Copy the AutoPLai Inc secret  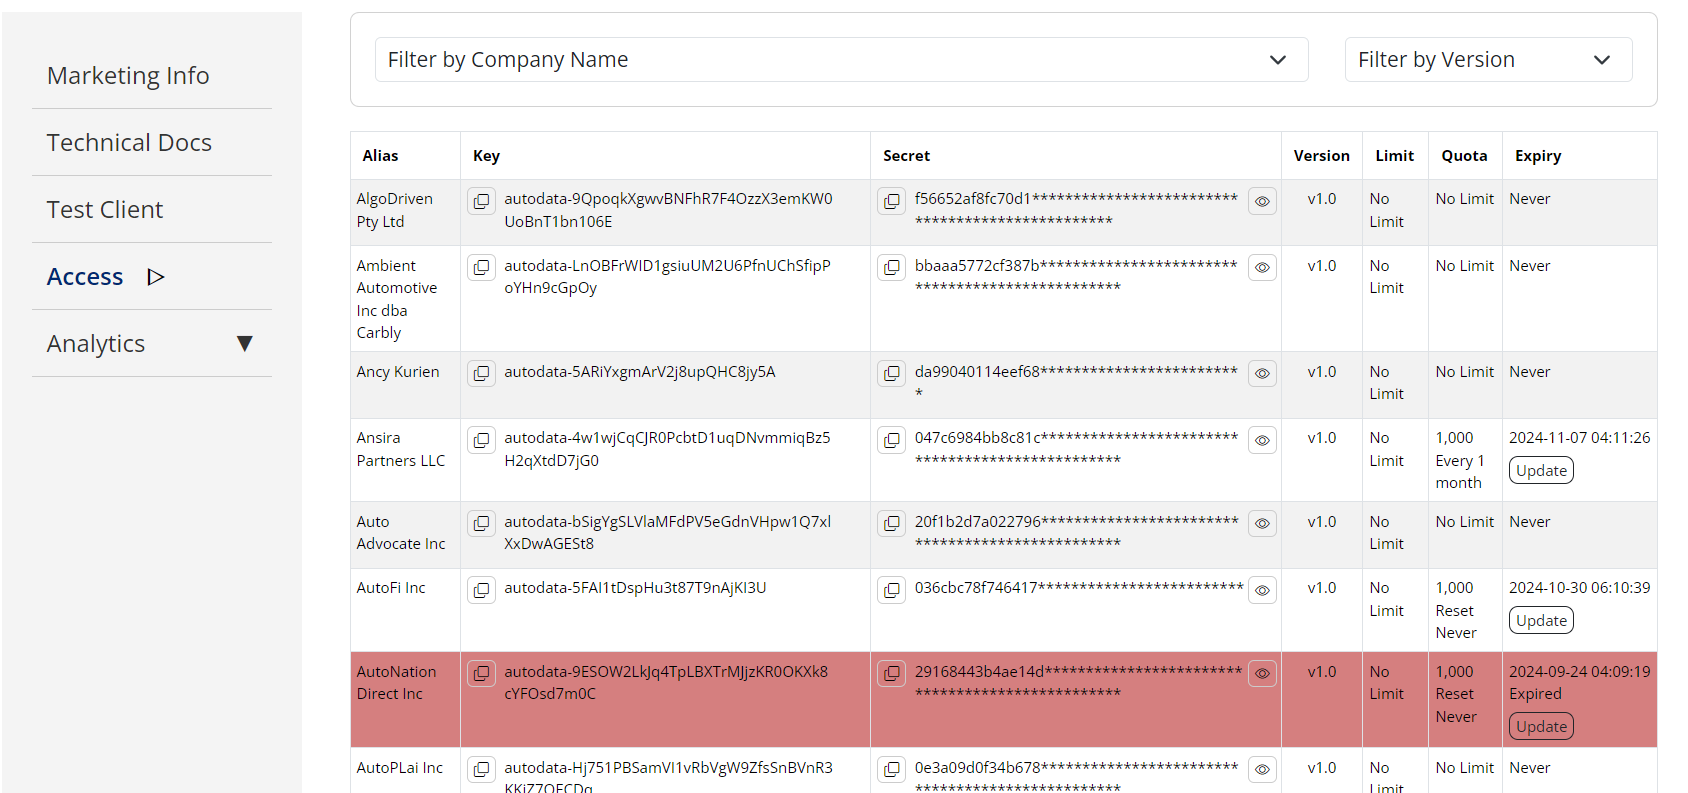(x=891, y=770)
